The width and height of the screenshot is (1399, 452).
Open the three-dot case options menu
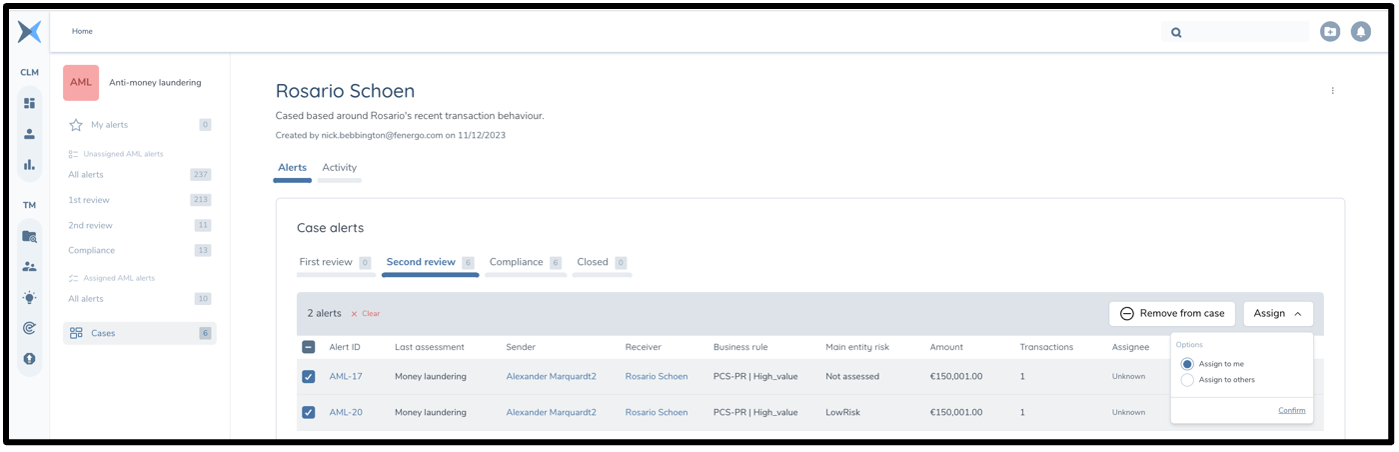pyautogui.click(x=1332, y=91)
